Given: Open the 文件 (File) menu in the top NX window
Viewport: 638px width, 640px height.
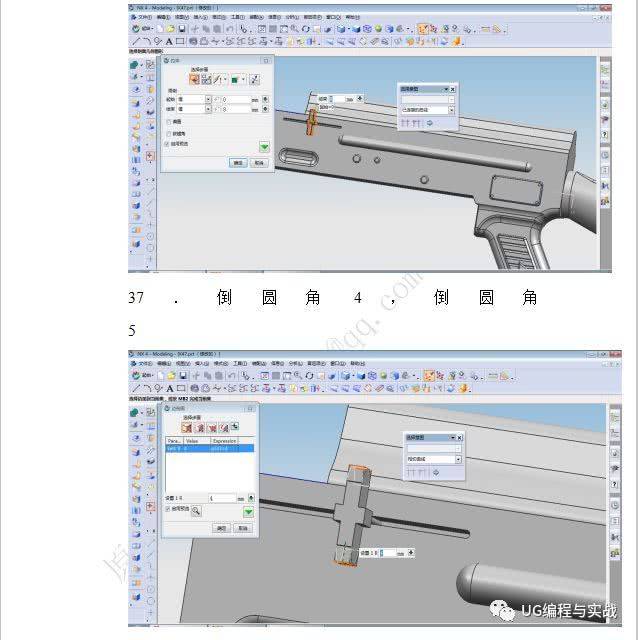Looking at the screenshot, I should (x=144, y=17).
